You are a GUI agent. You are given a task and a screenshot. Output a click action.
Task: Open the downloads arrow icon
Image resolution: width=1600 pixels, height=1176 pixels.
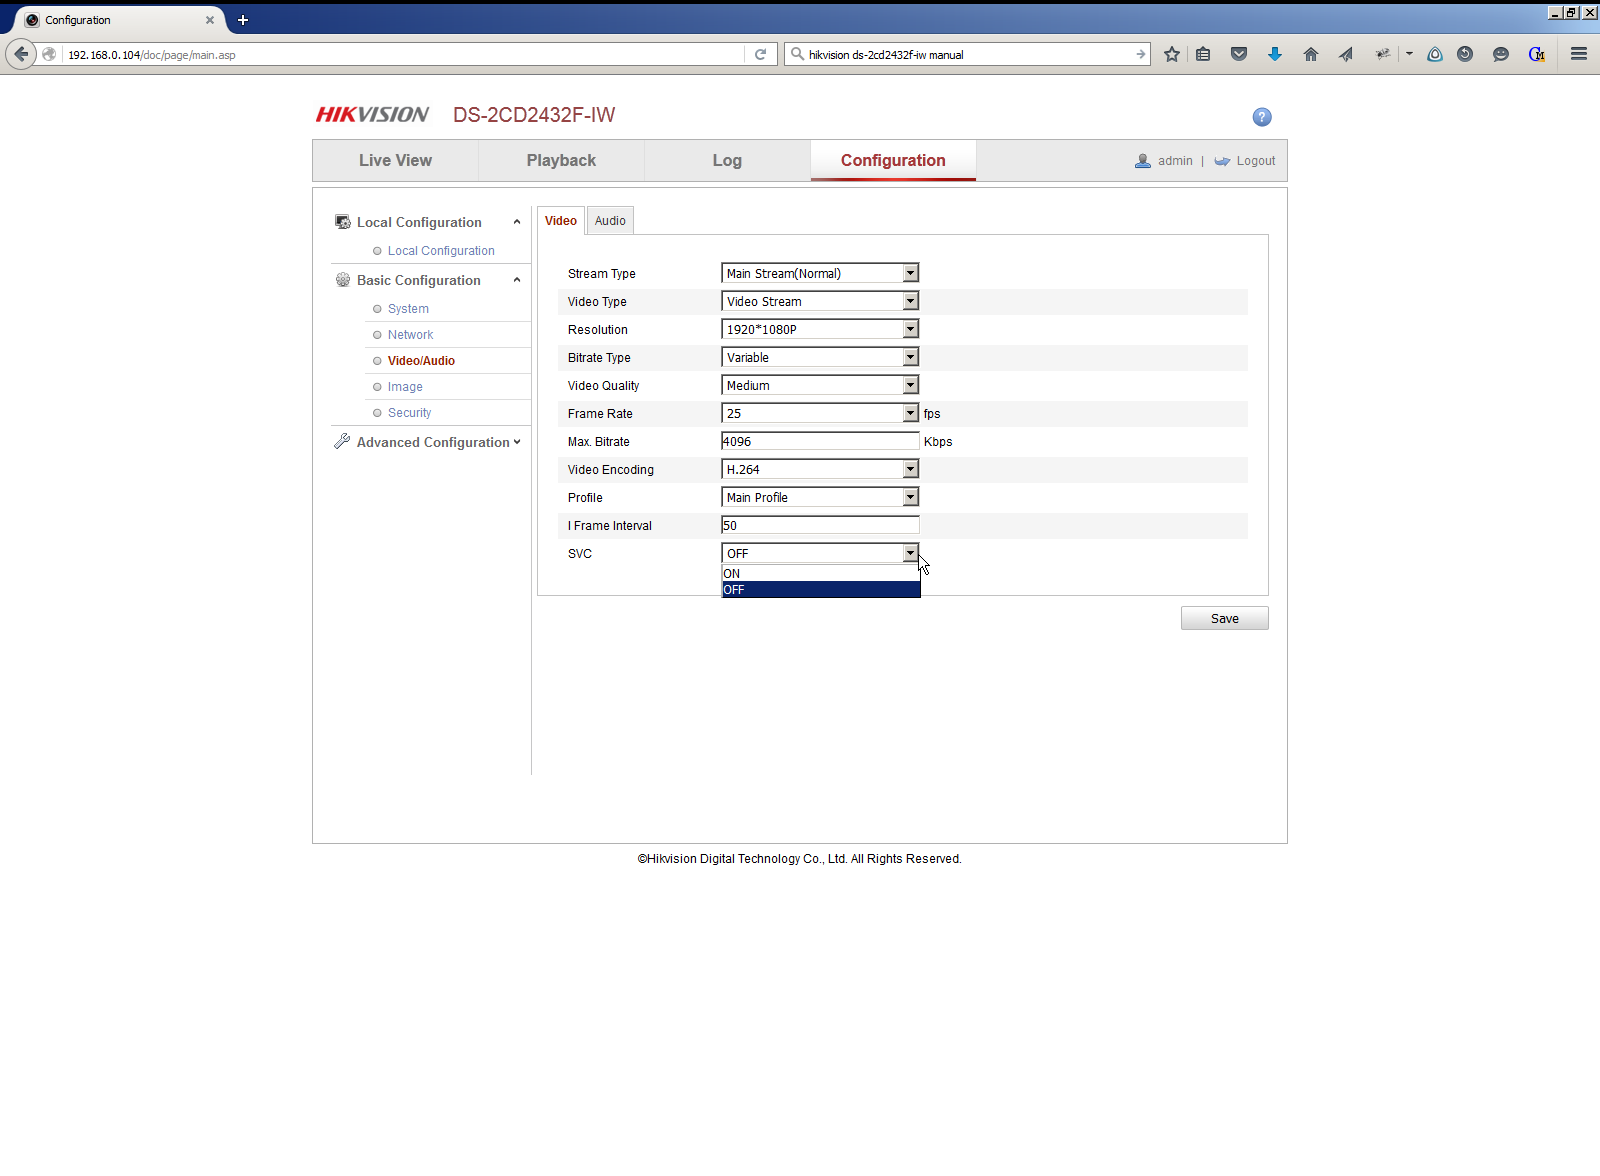1275,54
